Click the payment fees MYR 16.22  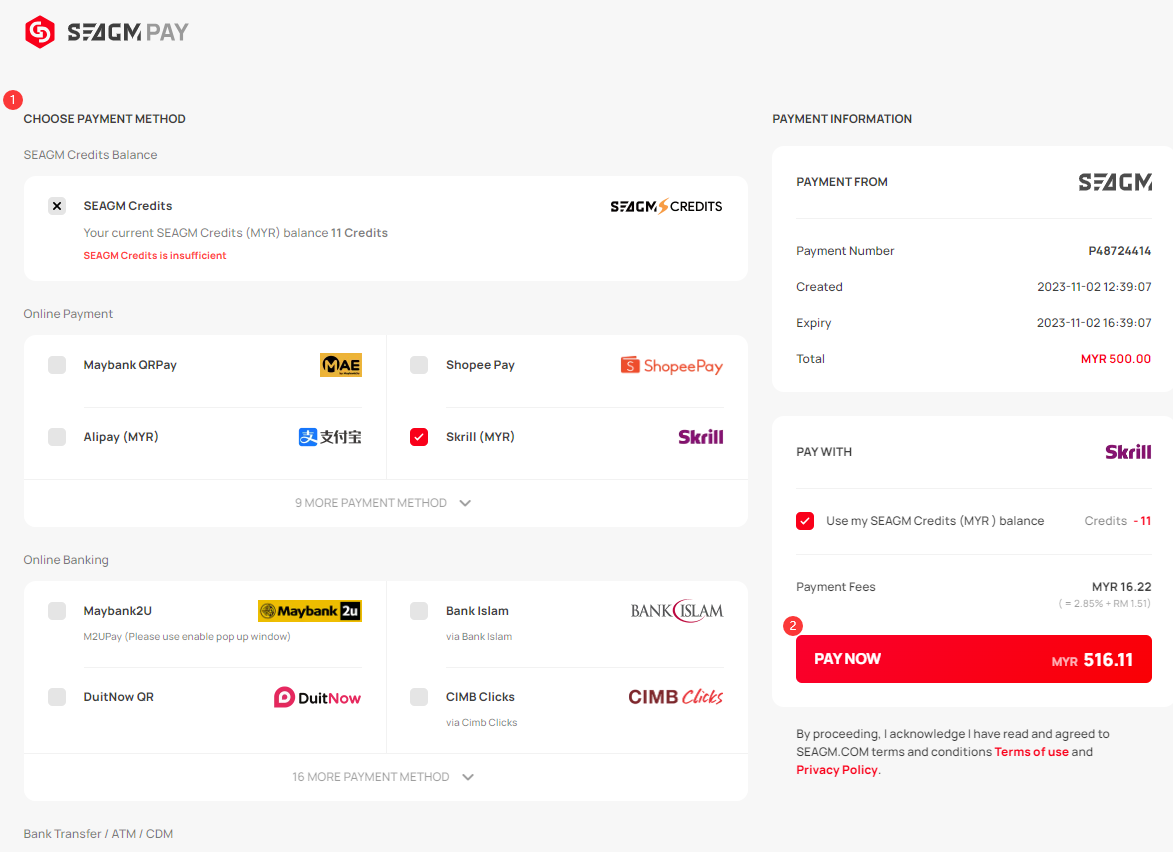(1121, 587)
